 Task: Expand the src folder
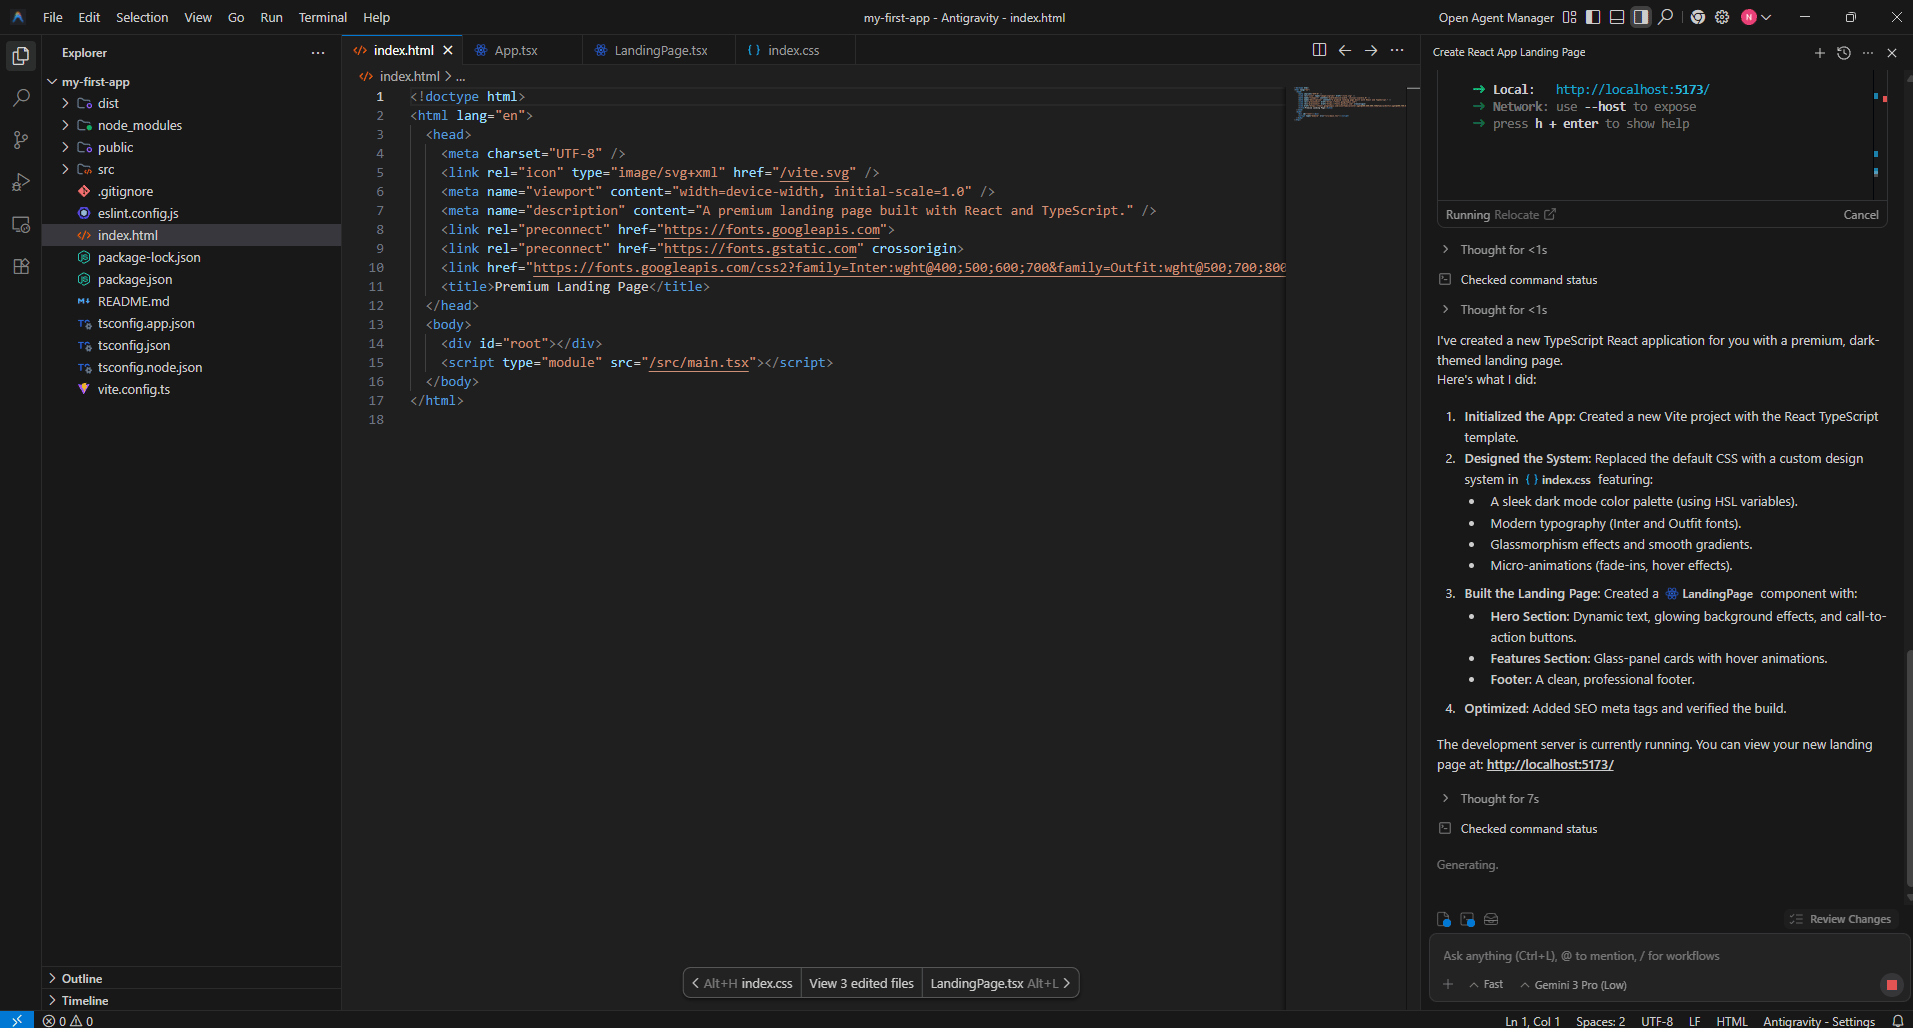pyautogui.click(x=106, y=170)
